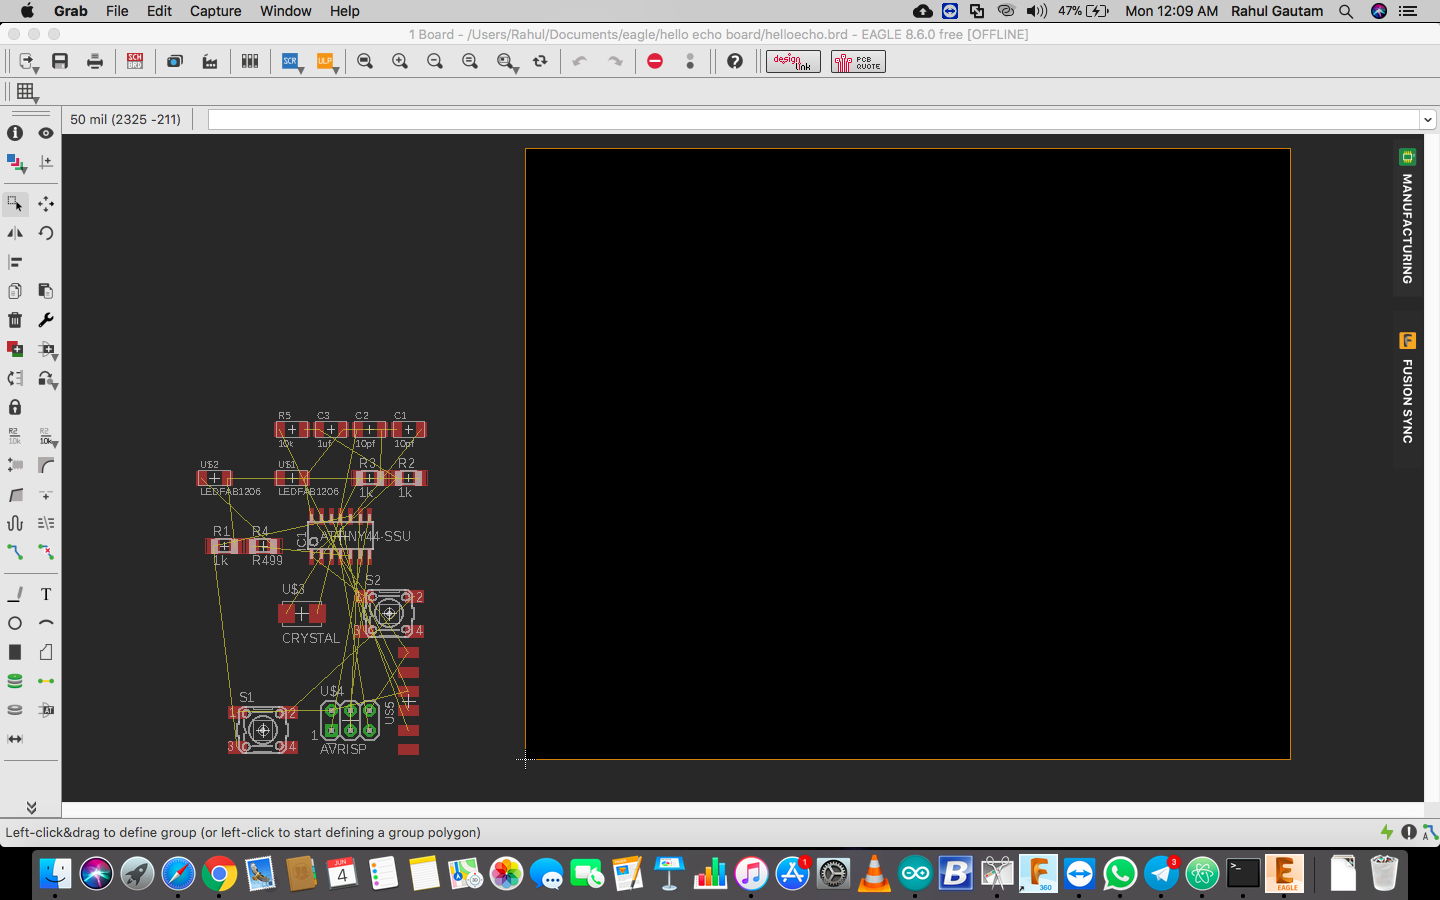Image resolution: width=1440 pixels, height=900 pixels.
Task: Click the Zoom in magnifier
Action: click(400, 61)
